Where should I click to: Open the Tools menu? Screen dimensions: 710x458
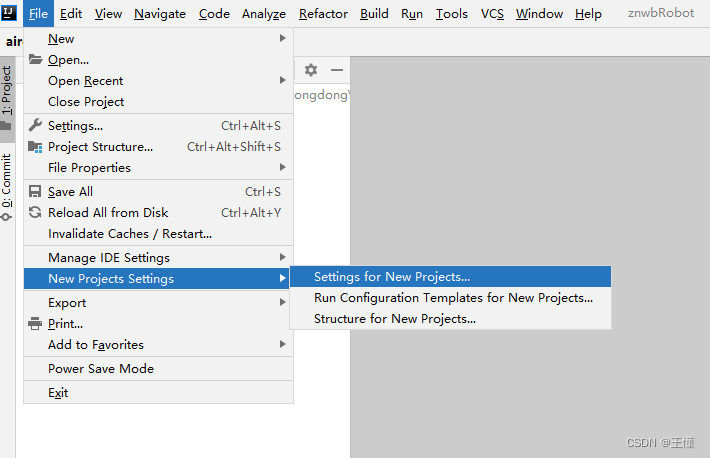click(x=452, y=14)
